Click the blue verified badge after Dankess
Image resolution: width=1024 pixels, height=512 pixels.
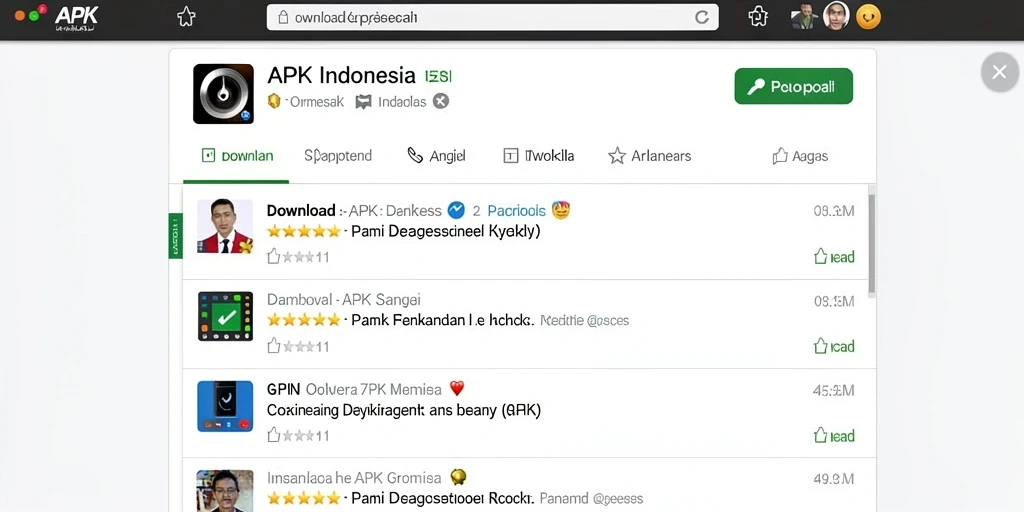456,210
